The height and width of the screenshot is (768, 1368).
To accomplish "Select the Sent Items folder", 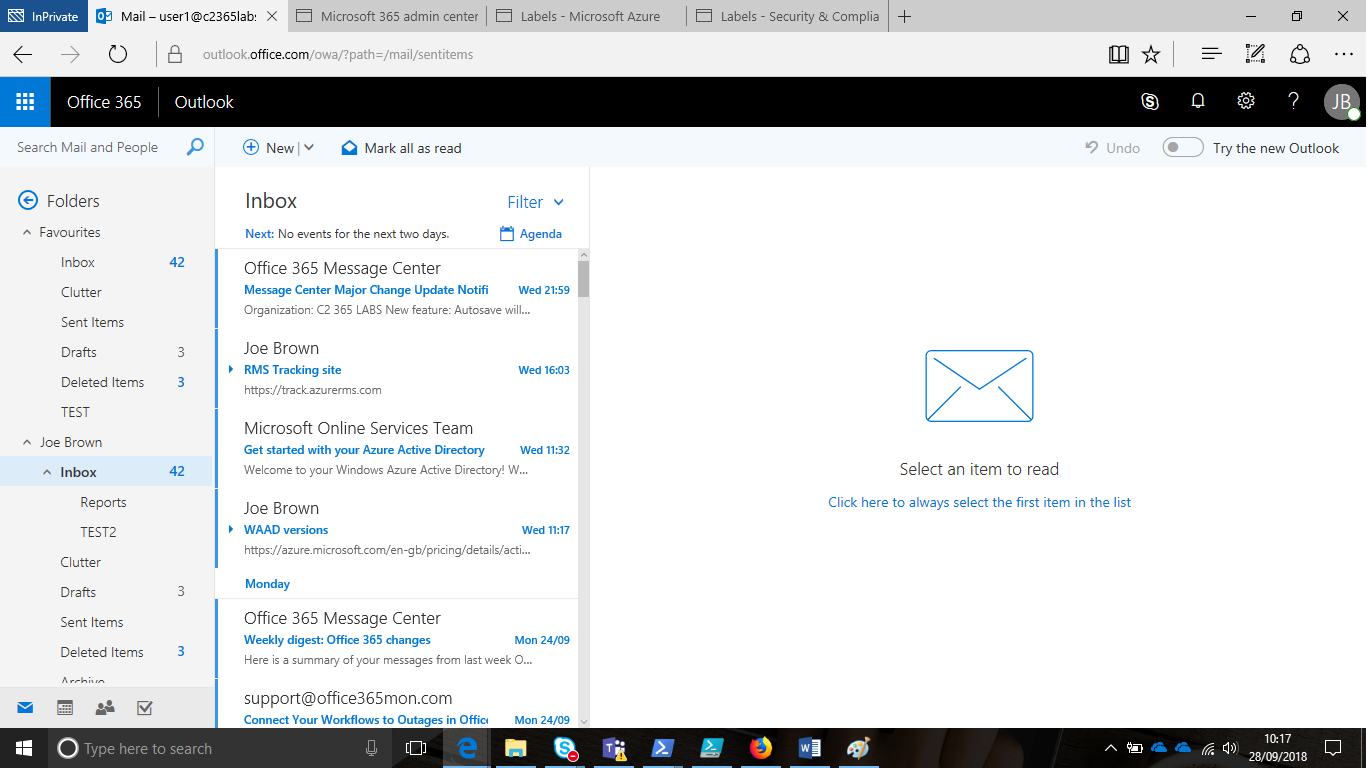I will point(92,322).
